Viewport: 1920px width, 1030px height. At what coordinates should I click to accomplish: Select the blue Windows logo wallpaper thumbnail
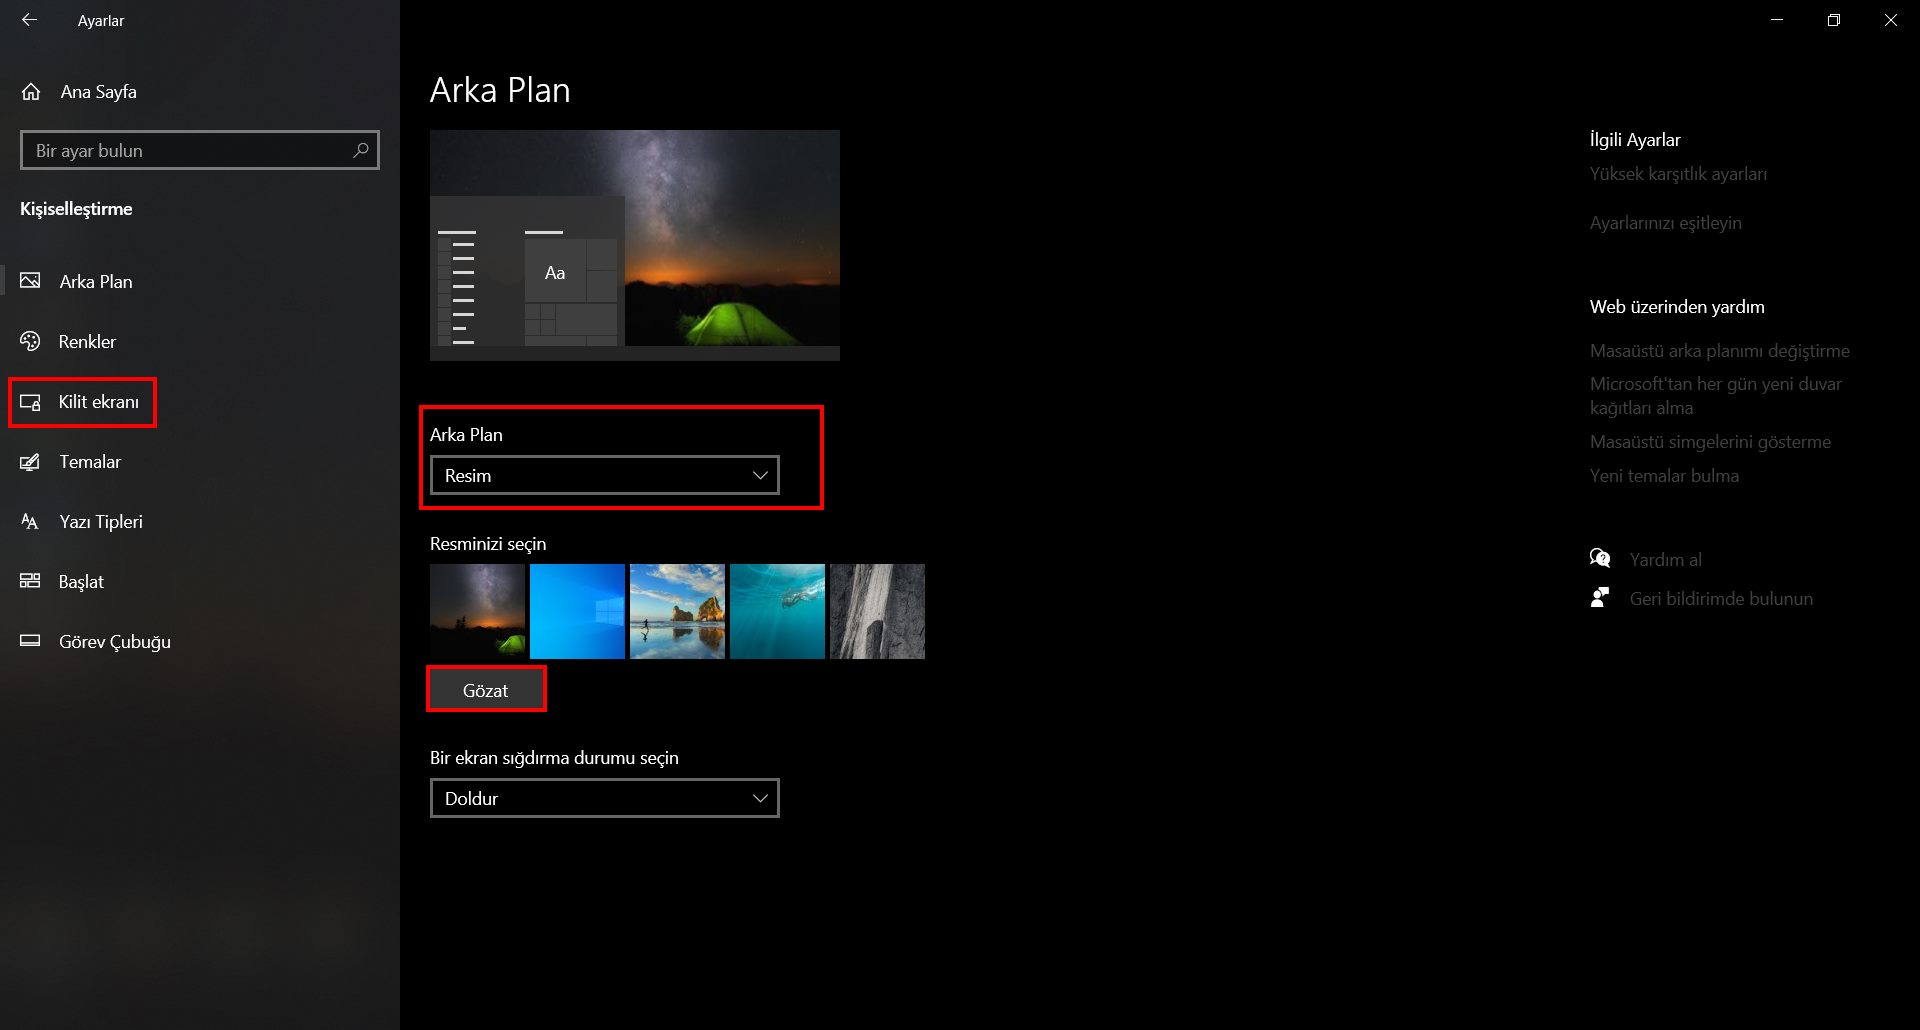[x=577, y=611]
